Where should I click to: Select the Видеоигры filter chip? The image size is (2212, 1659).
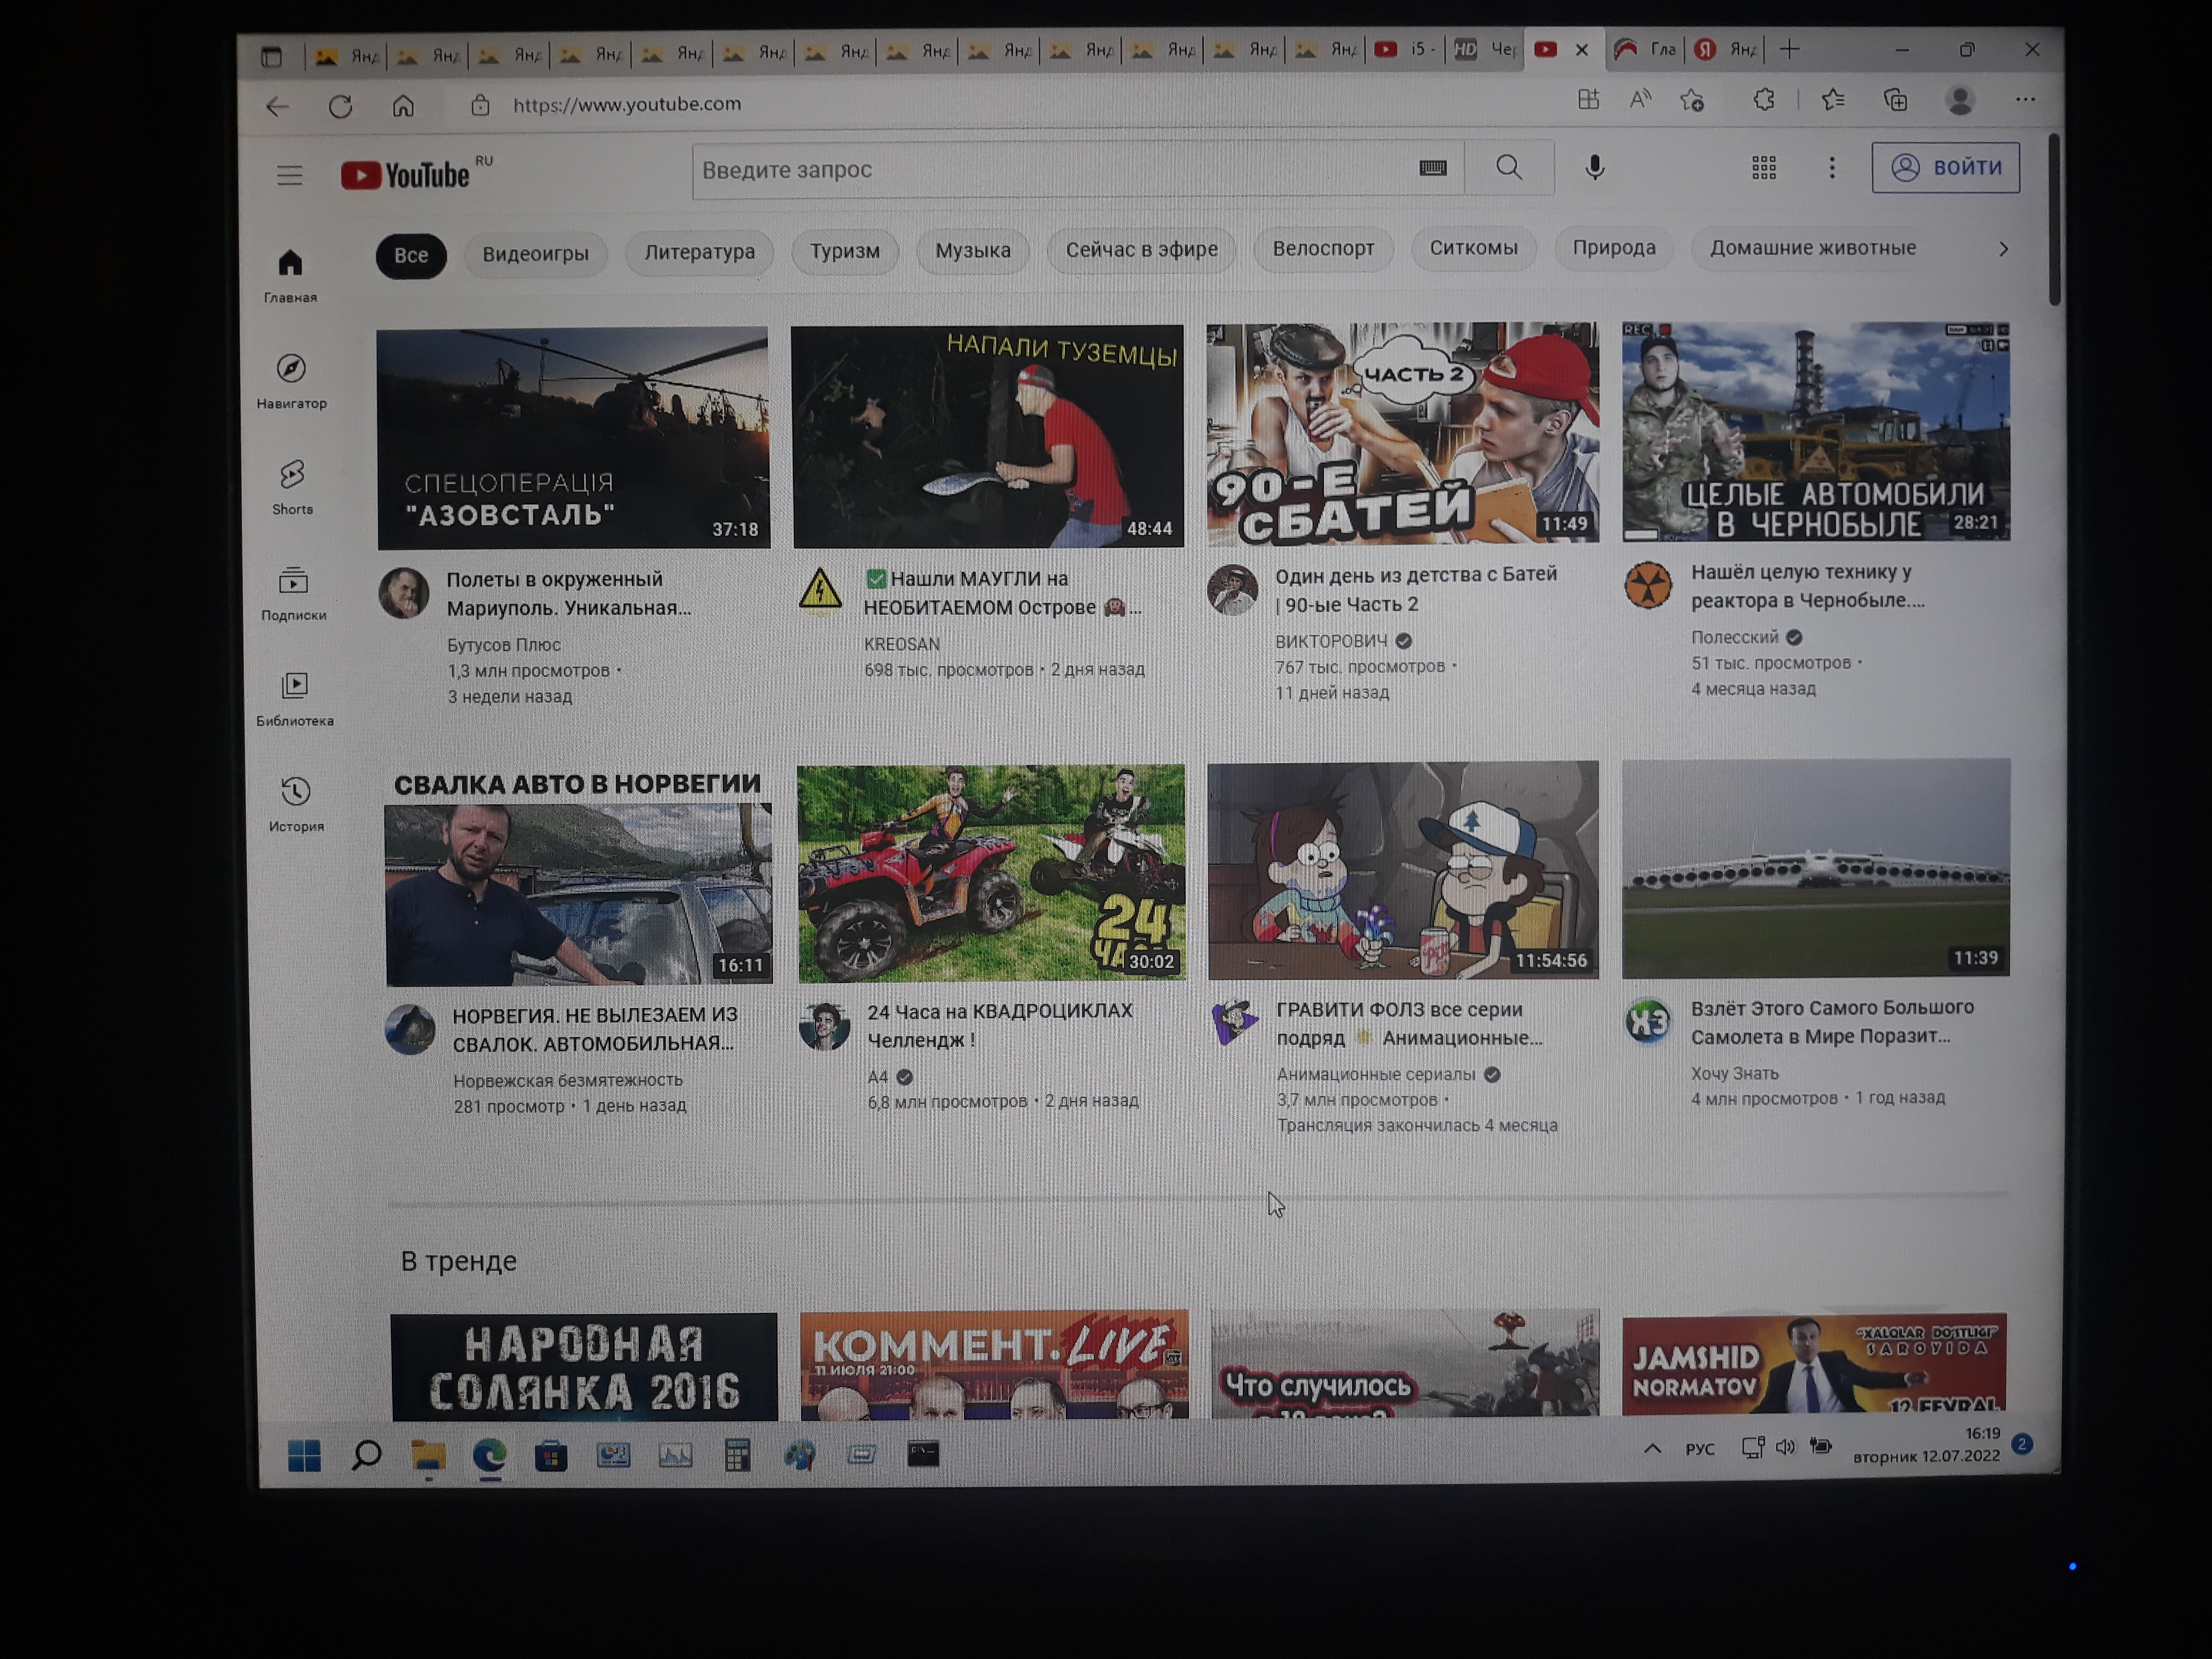535,254
